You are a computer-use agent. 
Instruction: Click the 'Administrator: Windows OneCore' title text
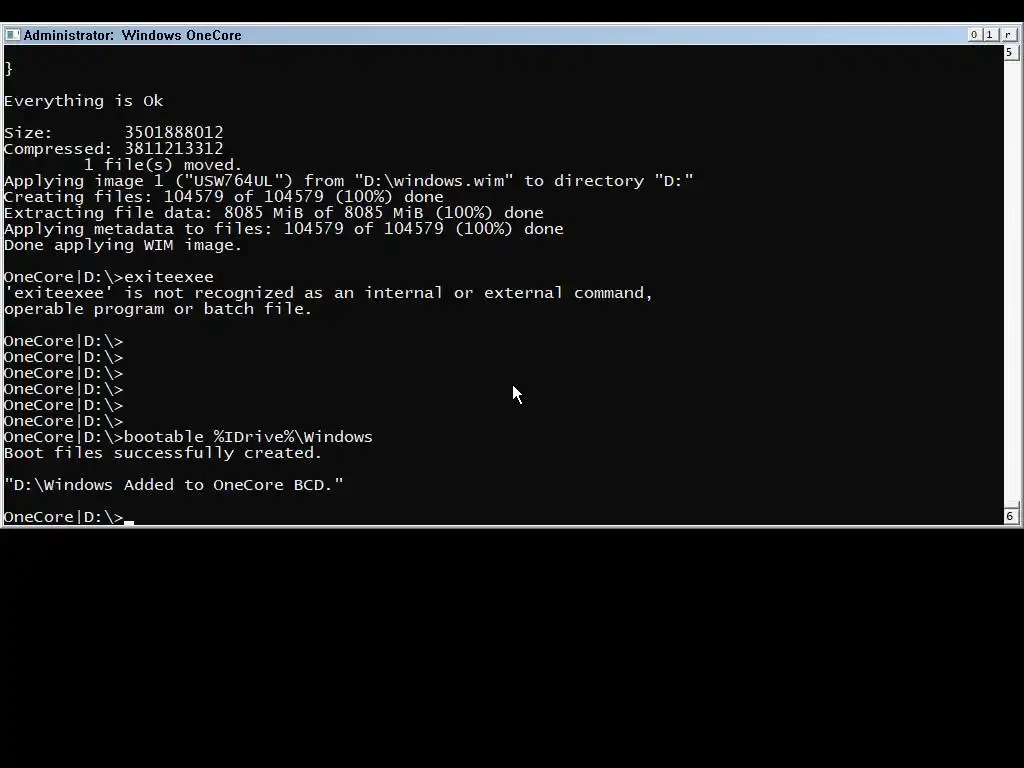(133, 35)
